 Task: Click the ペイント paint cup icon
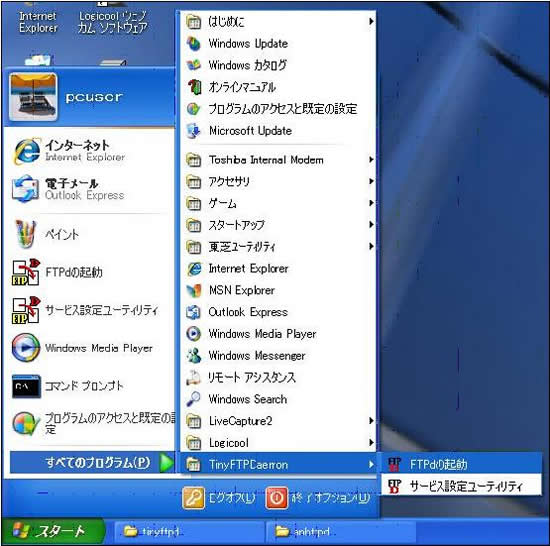[25, 234]
